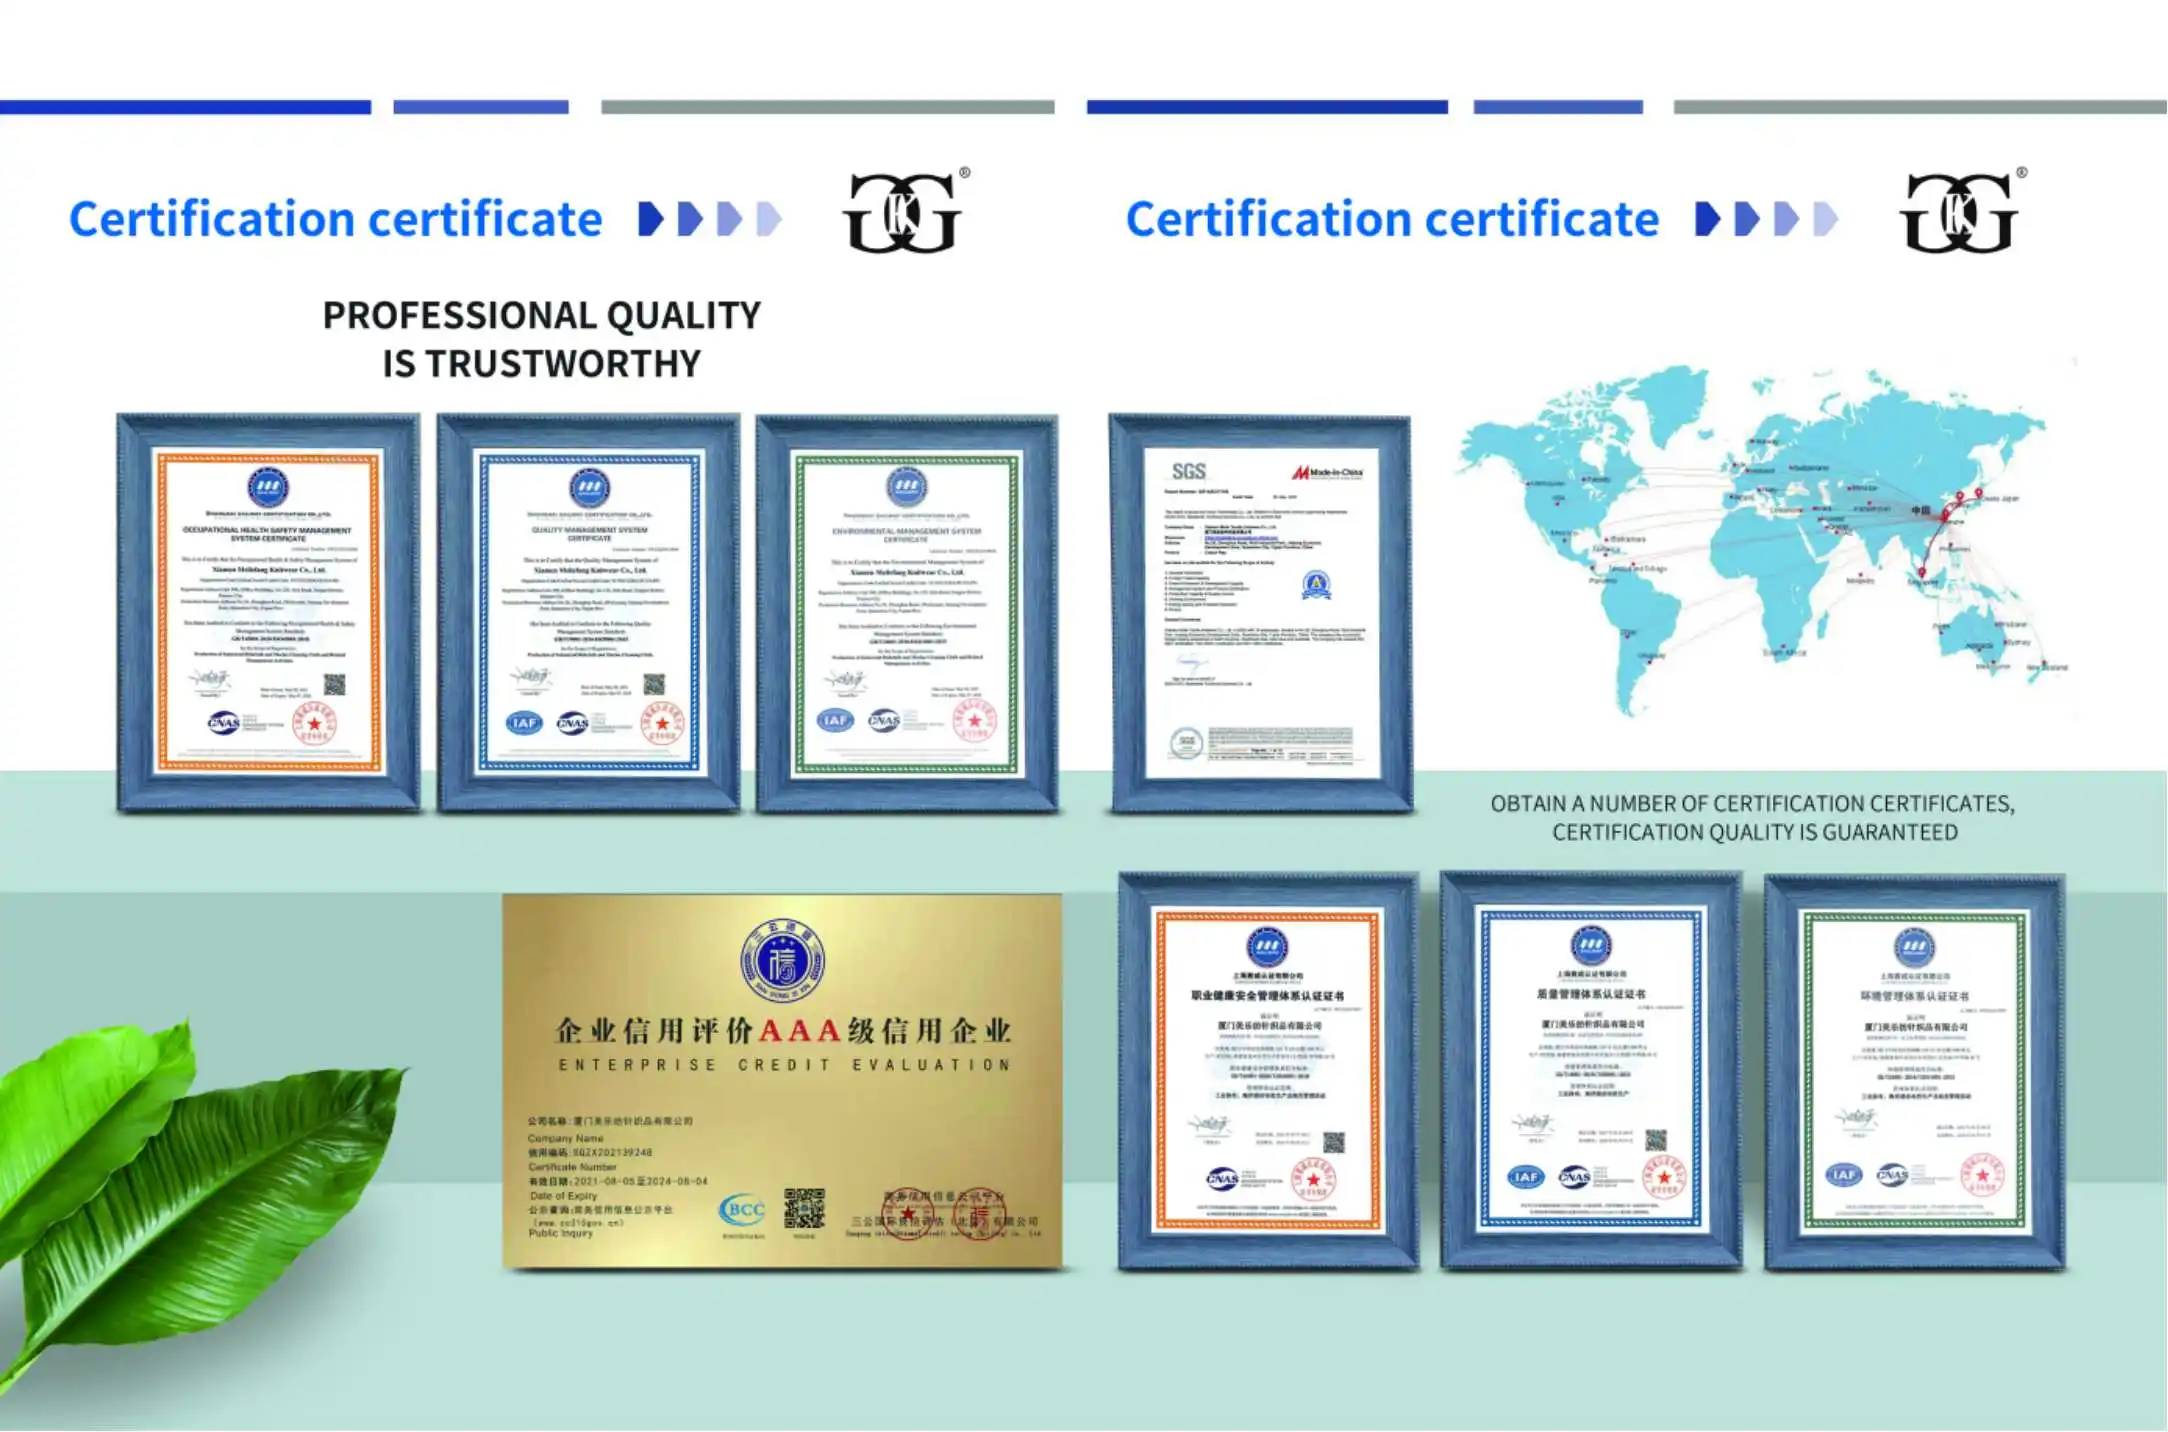Click the blue emblem atop the gold plaque
The height and width of the screenshot is (1432, 2168).
(782, 960)
